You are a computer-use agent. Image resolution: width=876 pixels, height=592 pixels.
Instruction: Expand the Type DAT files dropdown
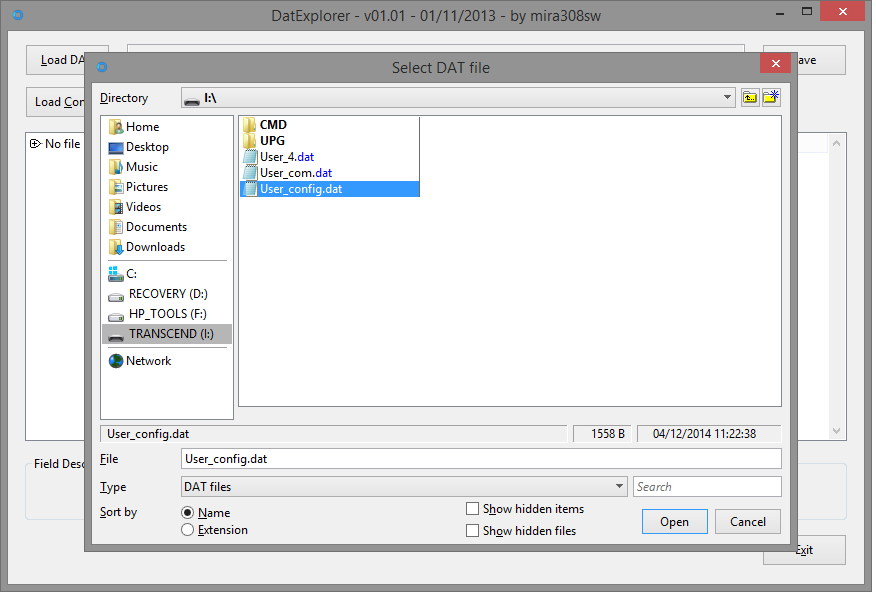(620, 487)
